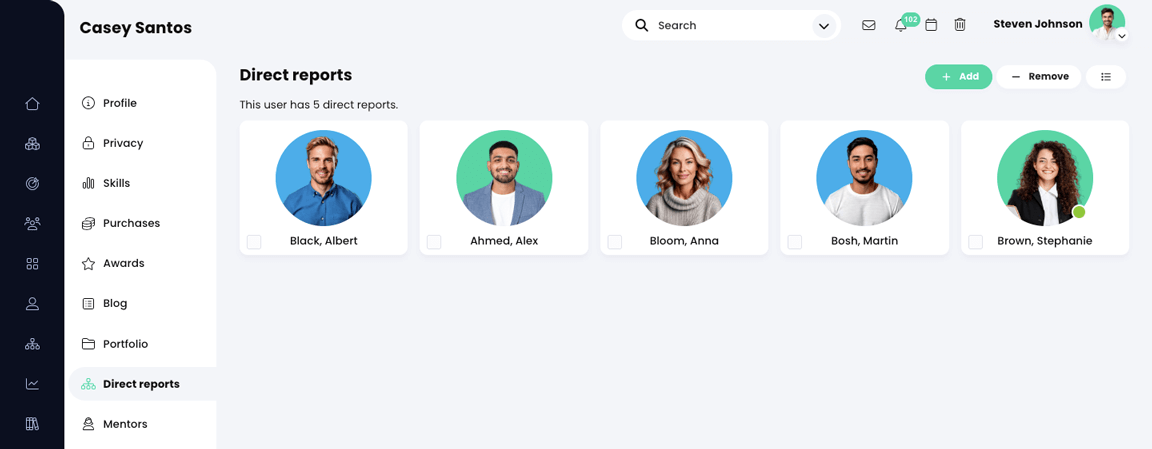
Task: Open the user menu chevron under avatar
Action: click(1122, 36)
